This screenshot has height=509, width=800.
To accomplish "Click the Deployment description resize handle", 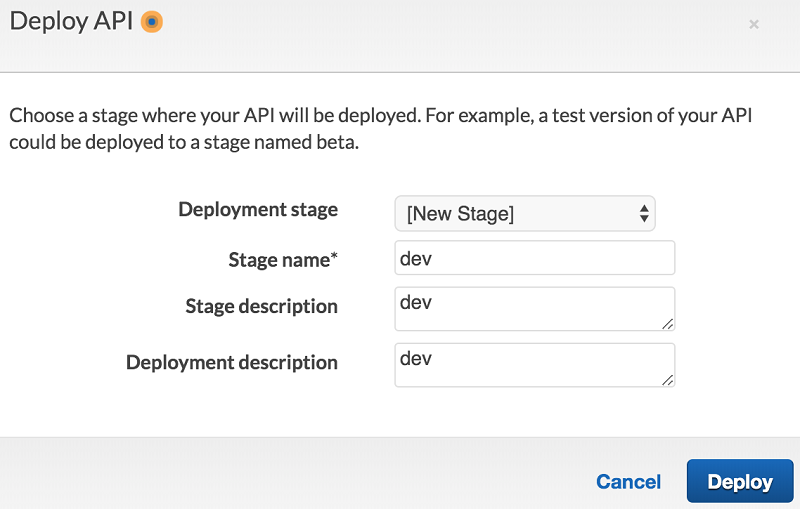I will [667, 379].
